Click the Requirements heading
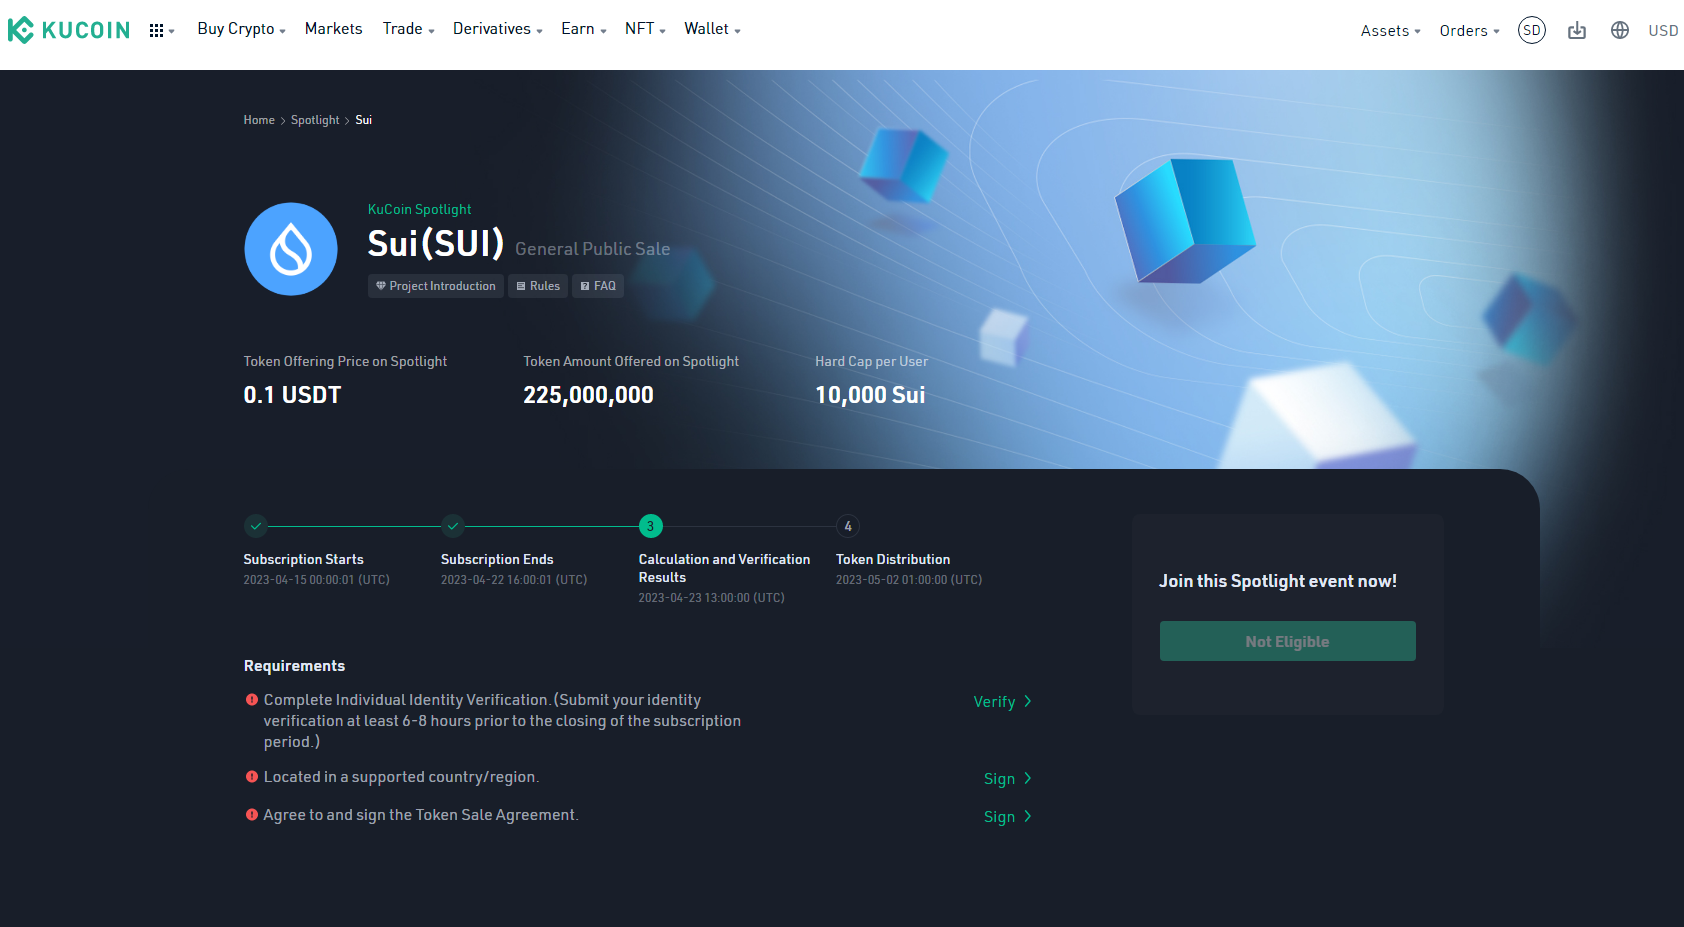The height and width of the screenshot is (927, 1684). pos(294,666)
